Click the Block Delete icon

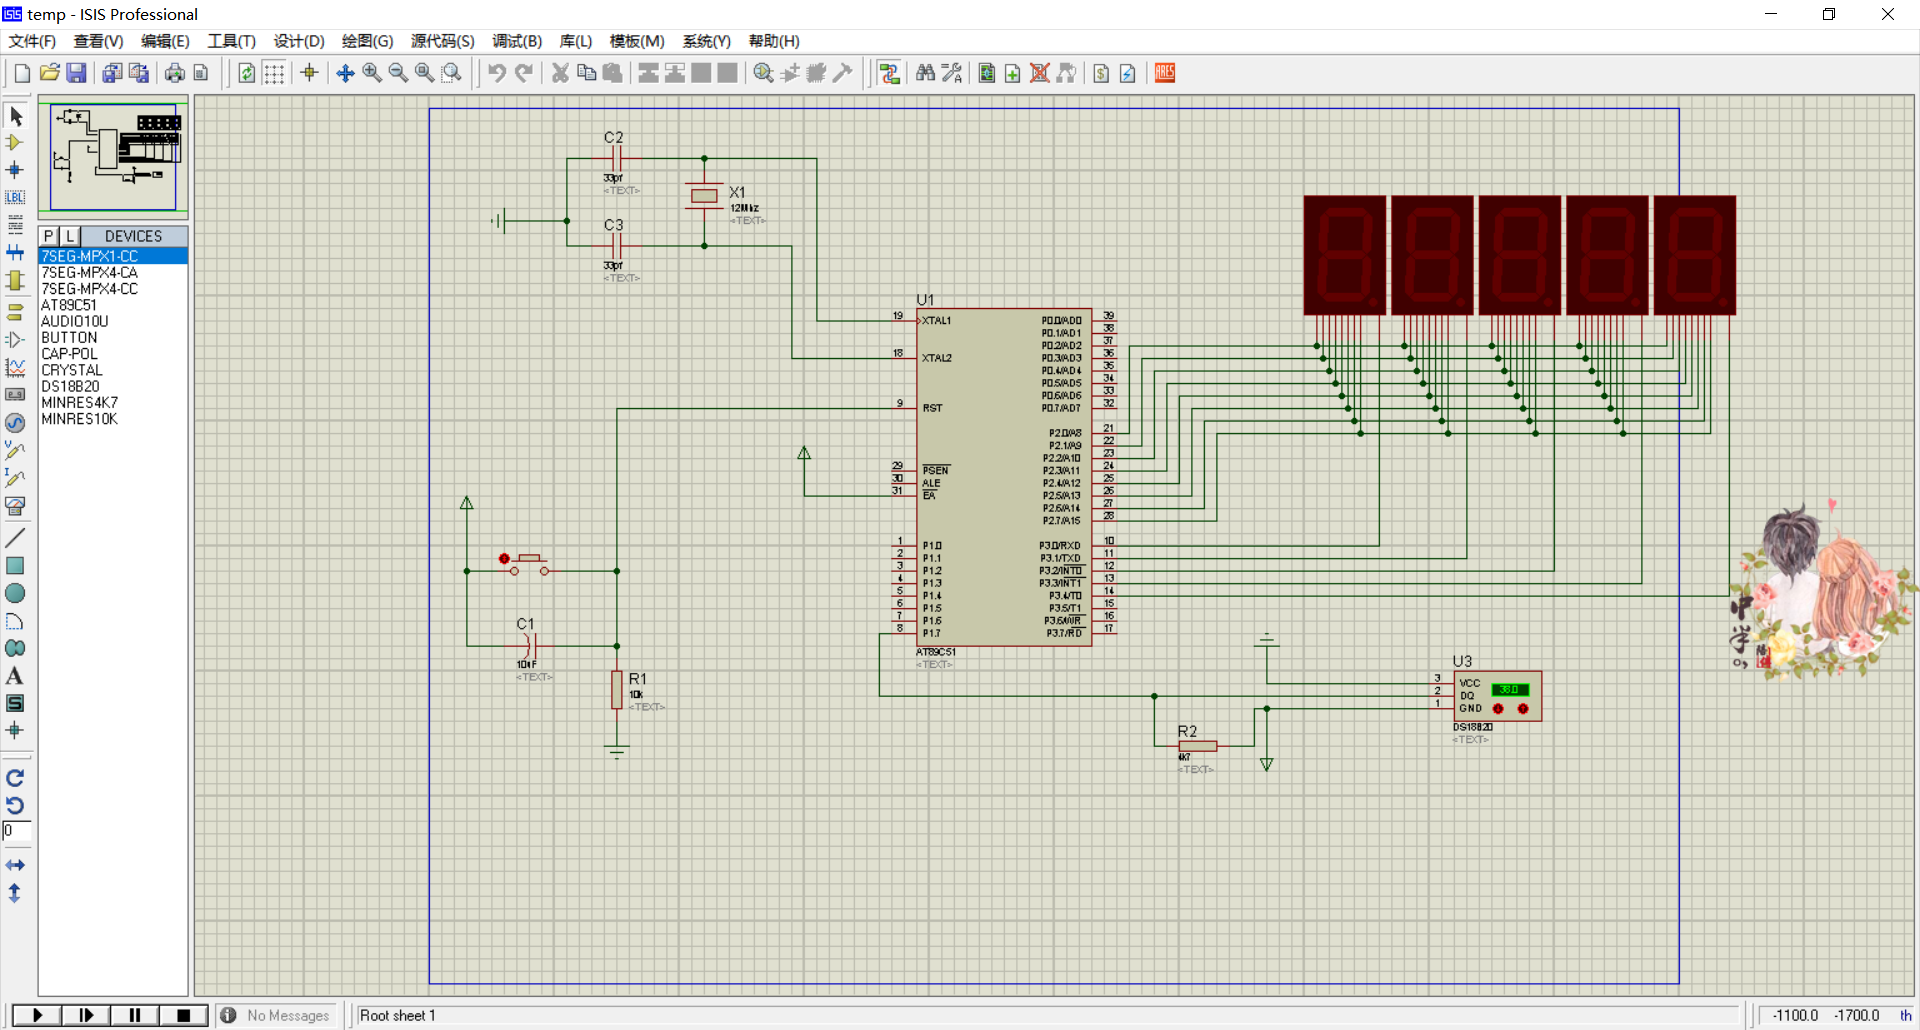click(728, 73)
